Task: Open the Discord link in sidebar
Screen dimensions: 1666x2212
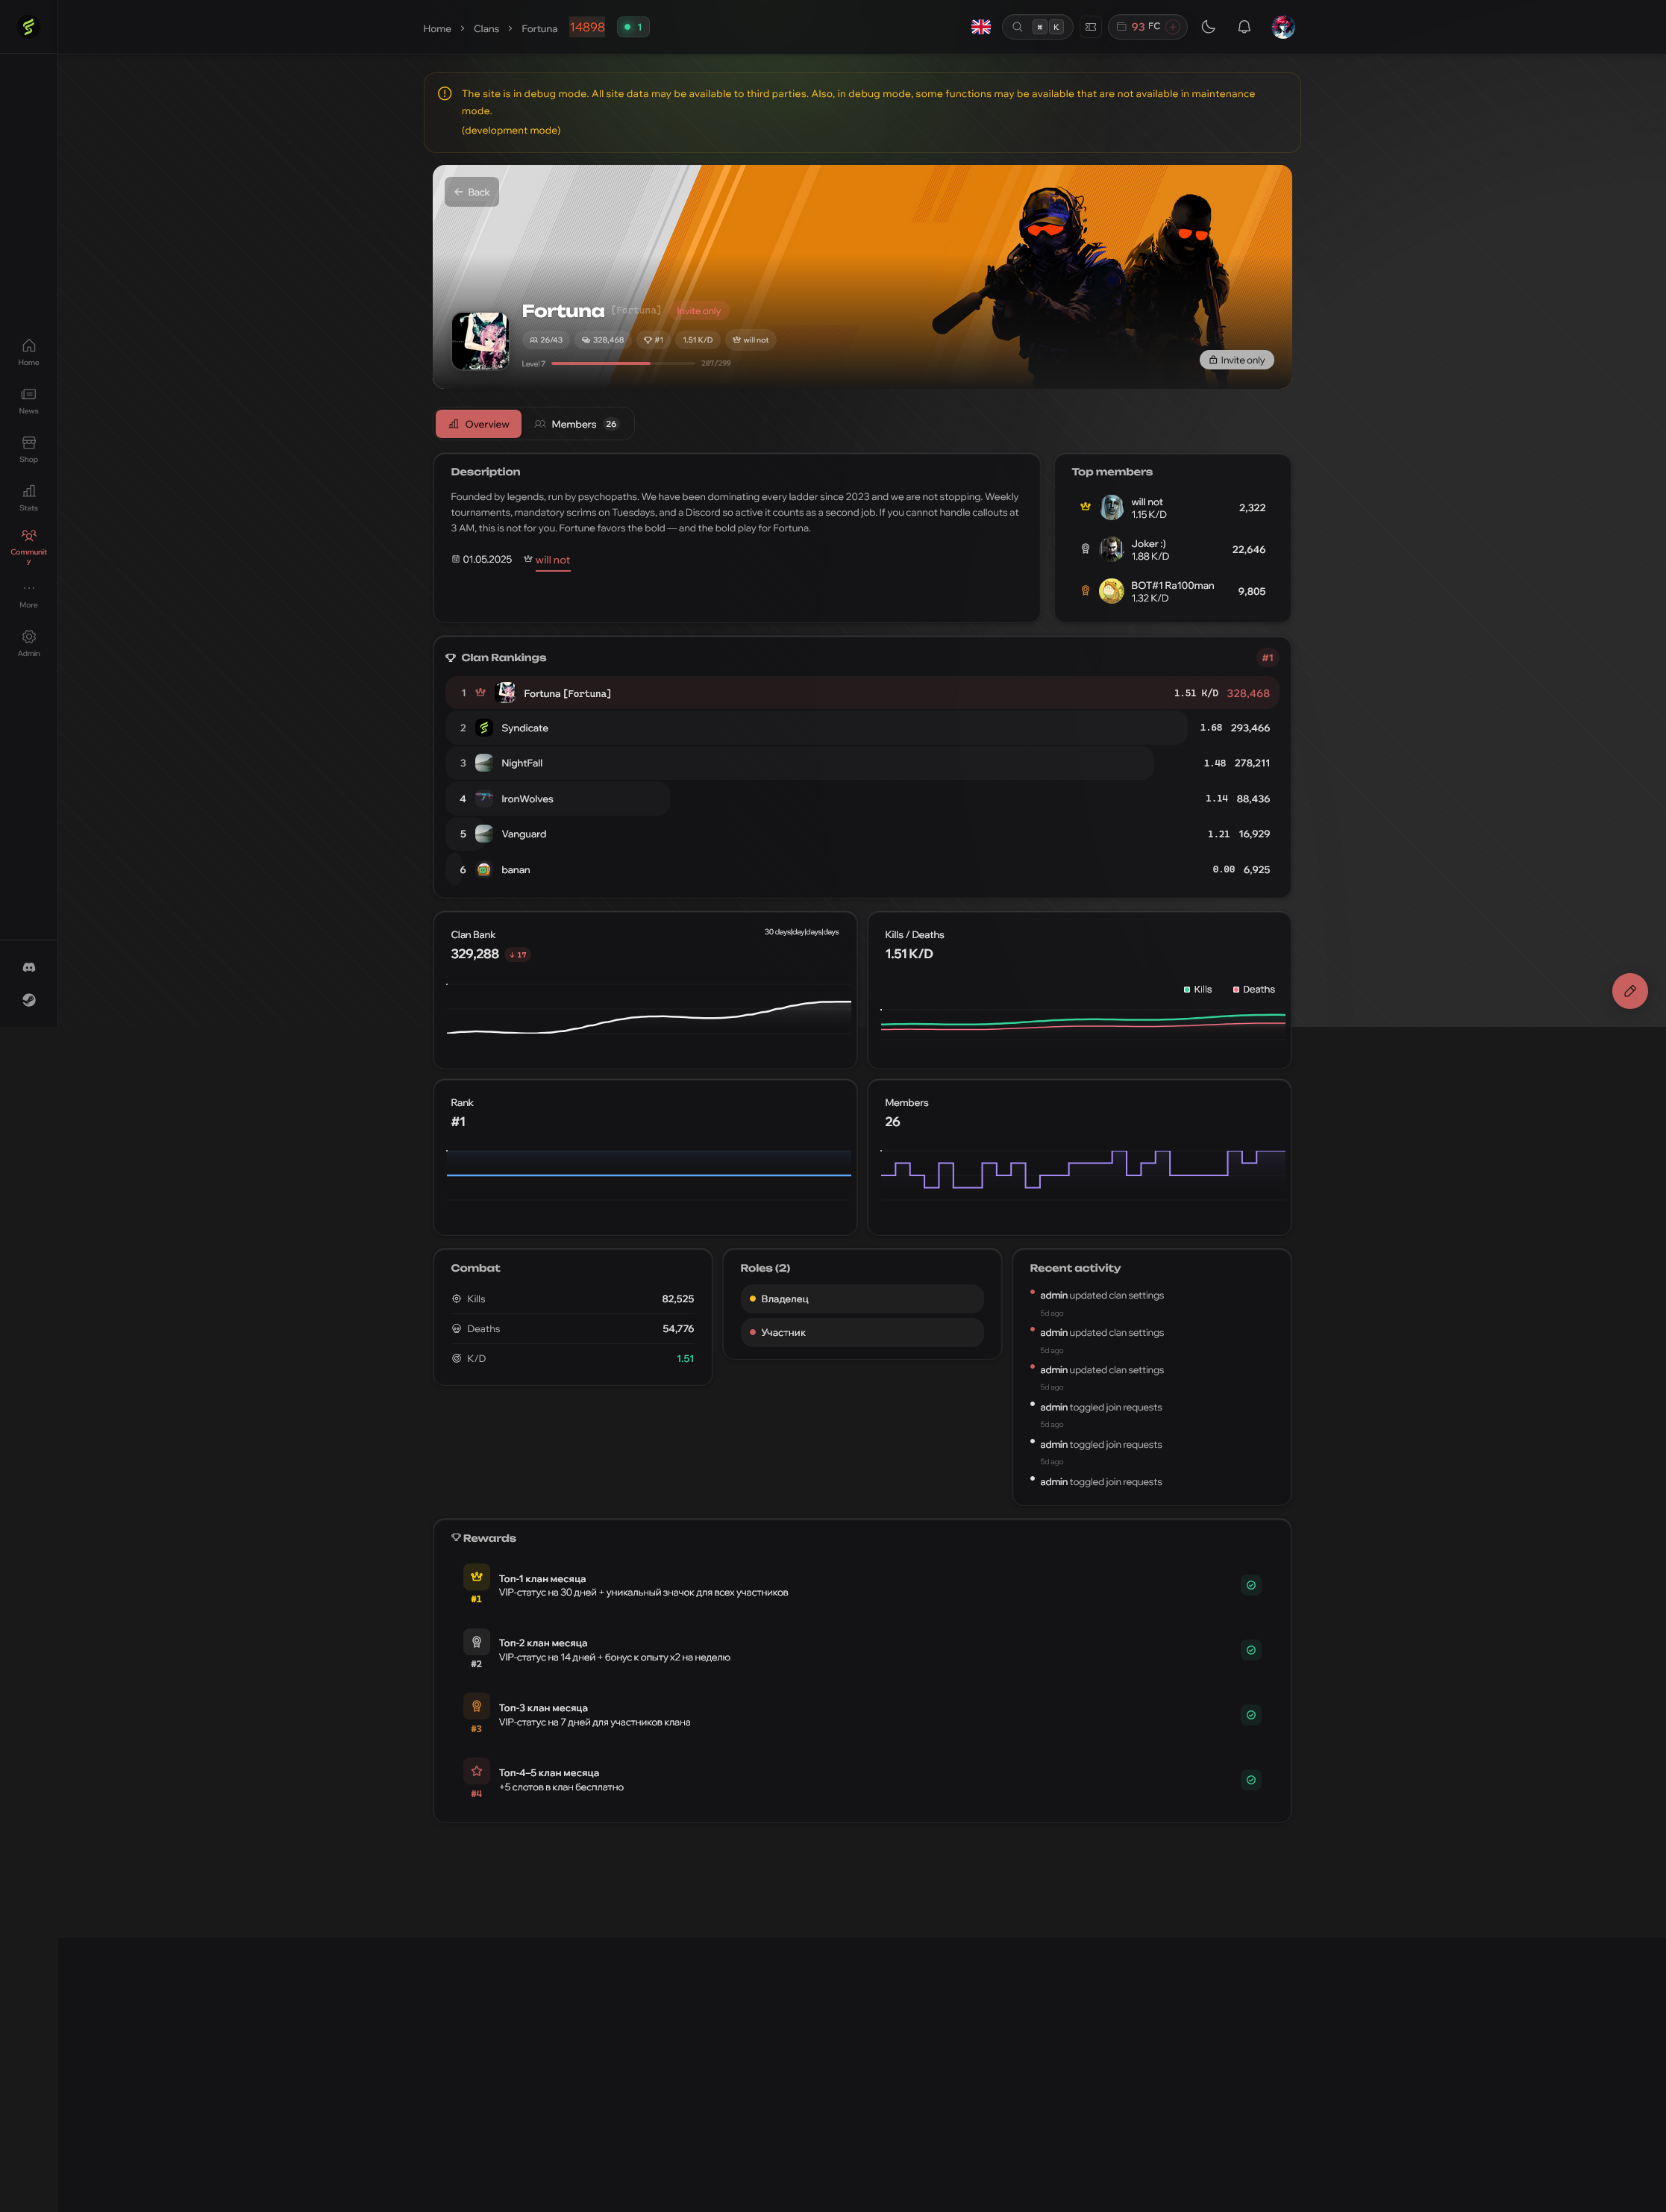Action: [29, 967]
